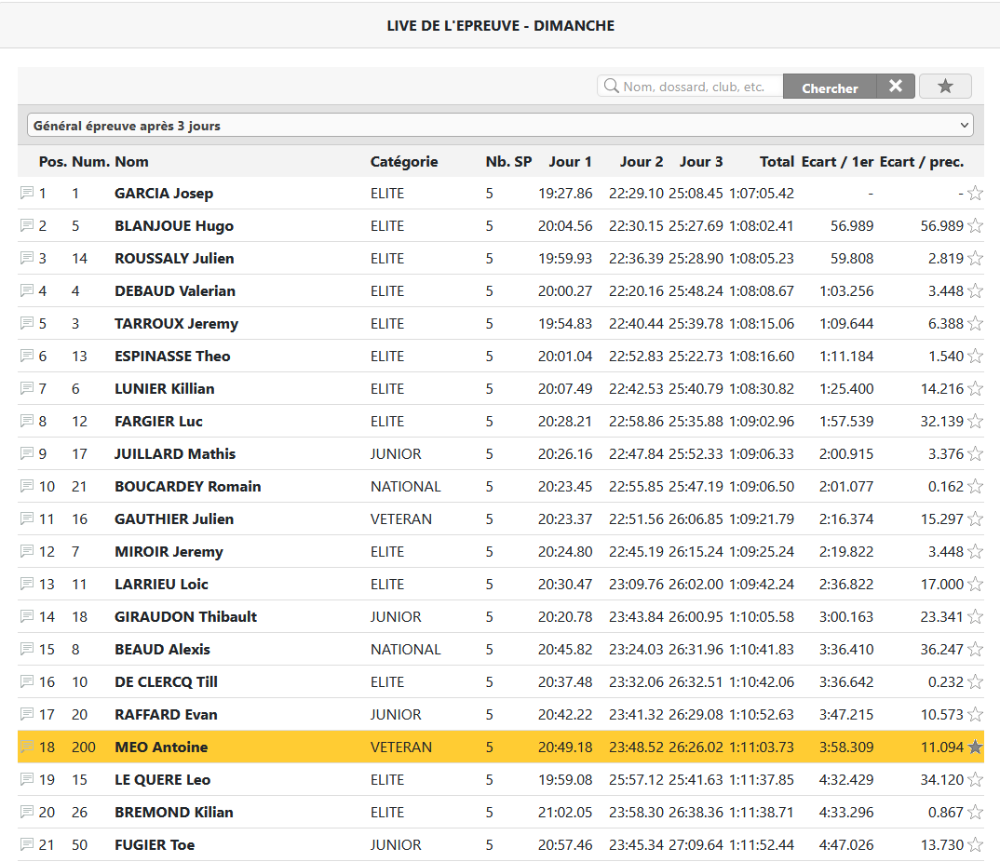Click the LIVE DE L'EPREUVE - DIMANCHE title
The width and height of the screenshot is (1000, 862).
(501, 26)
